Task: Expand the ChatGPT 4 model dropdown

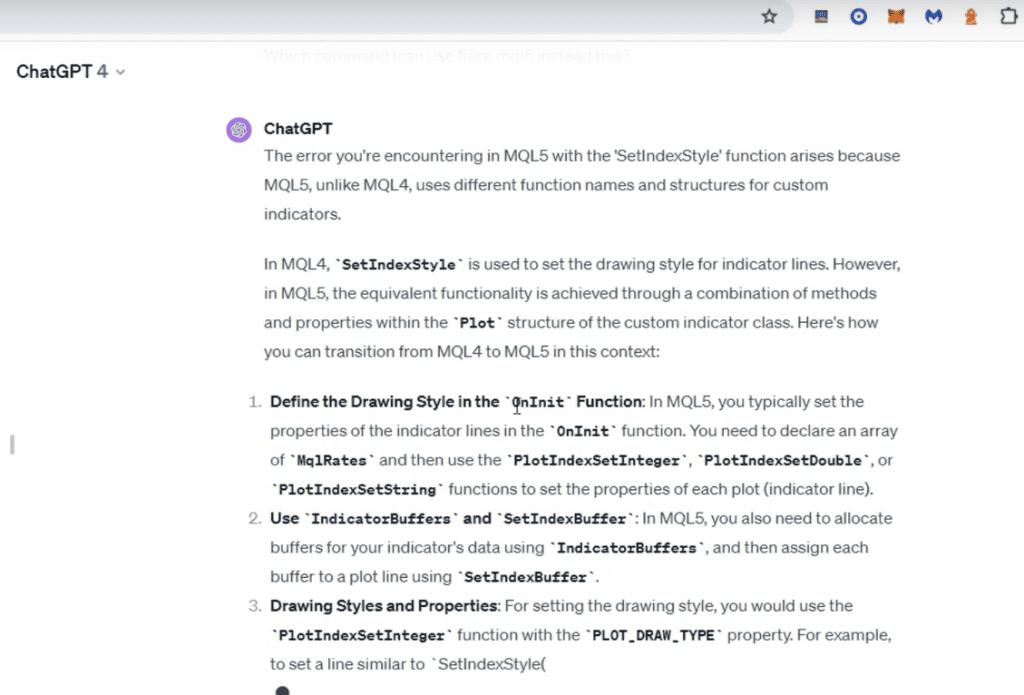Action: (x=70, y=72)
